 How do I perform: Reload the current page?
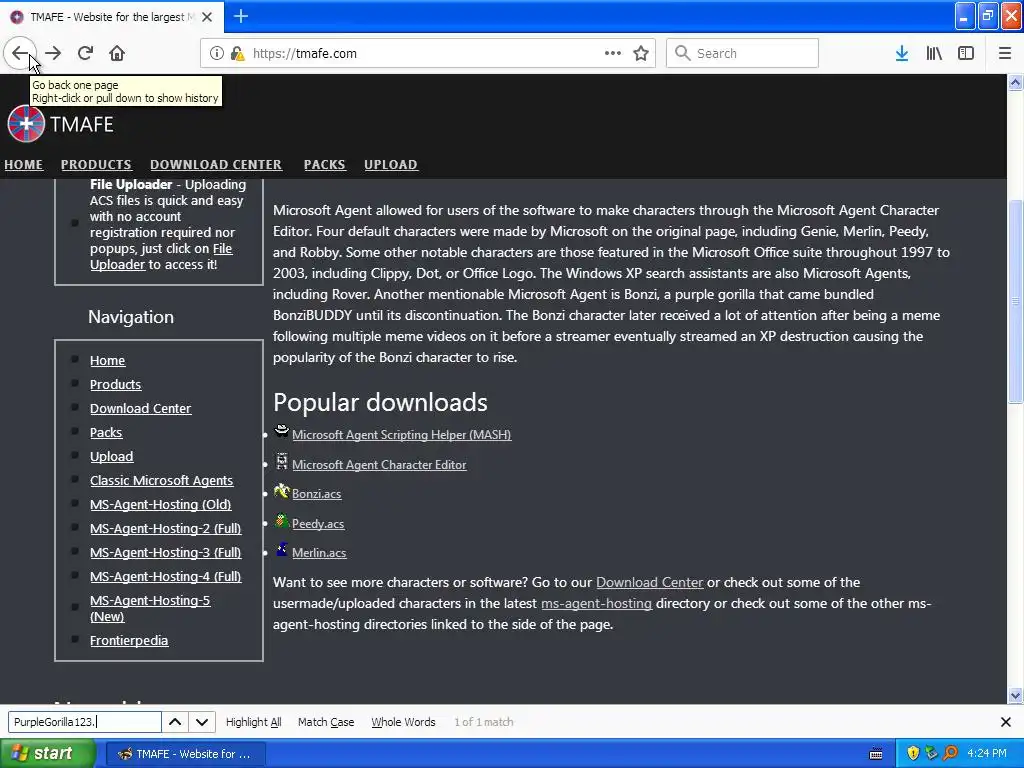pyautogui.click(x=85, y=53)
